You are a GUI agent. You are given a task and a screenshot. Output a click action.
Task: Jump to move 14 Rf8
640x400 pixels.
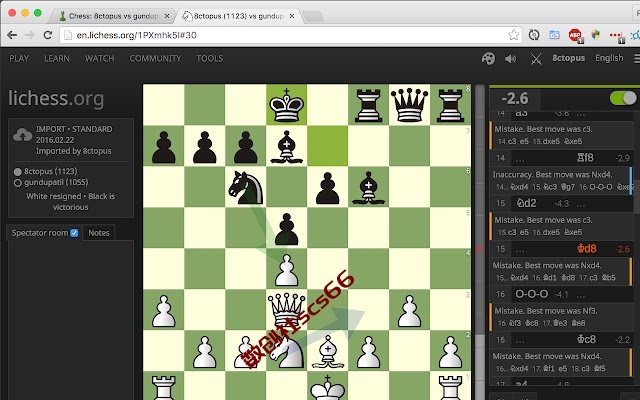click(585, 158)
